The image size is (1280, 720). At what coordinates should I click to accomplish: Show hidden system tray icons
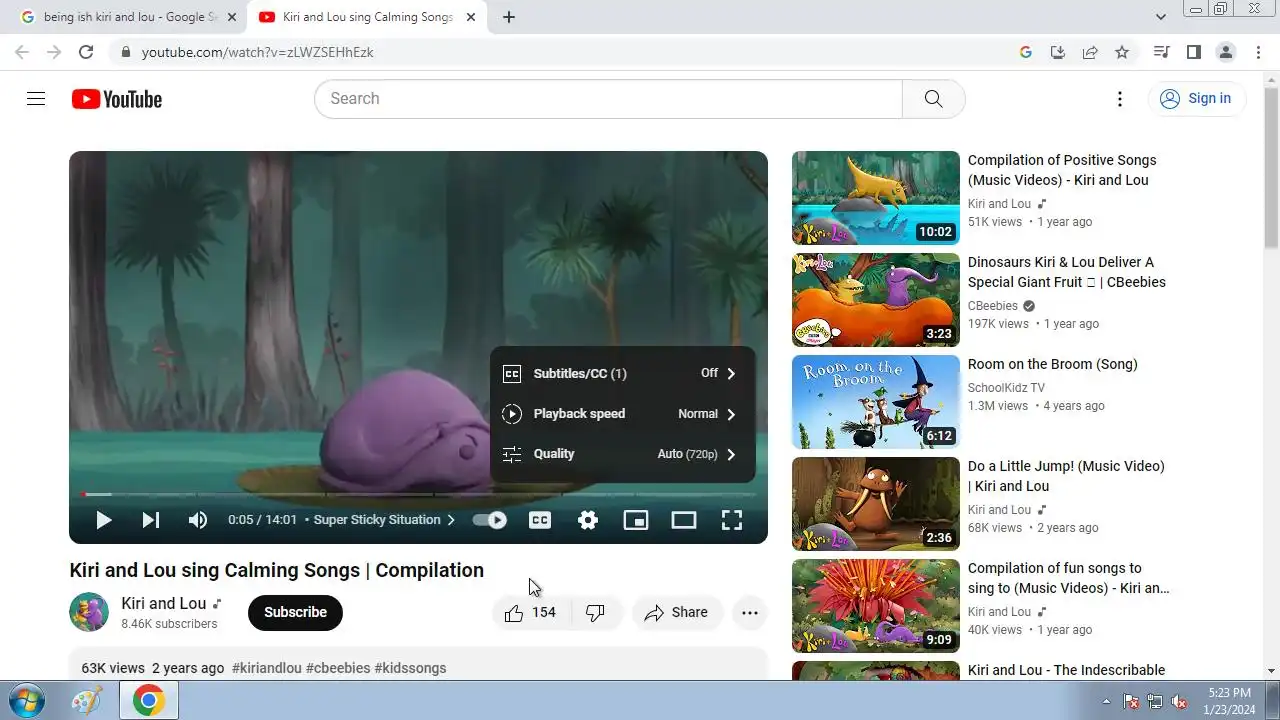point(1106,701)
